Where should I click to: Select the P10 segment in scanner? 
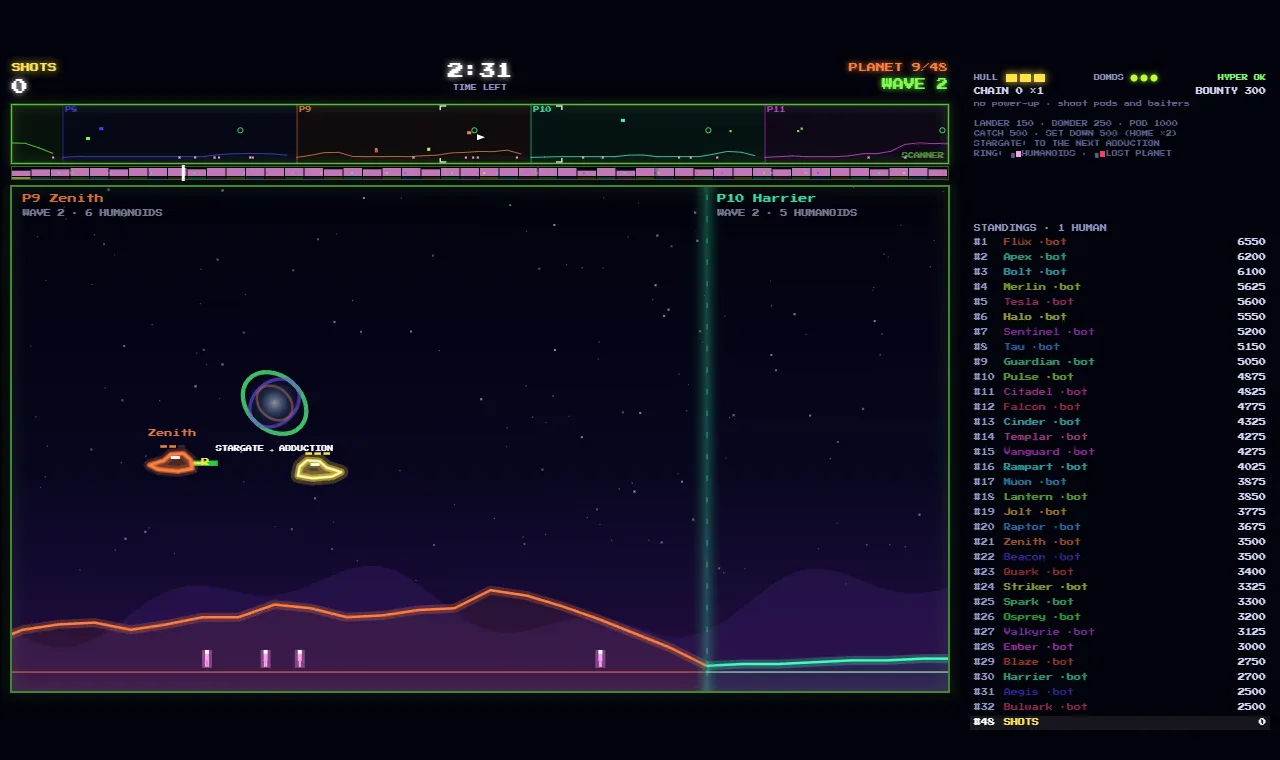pos(647,133)
